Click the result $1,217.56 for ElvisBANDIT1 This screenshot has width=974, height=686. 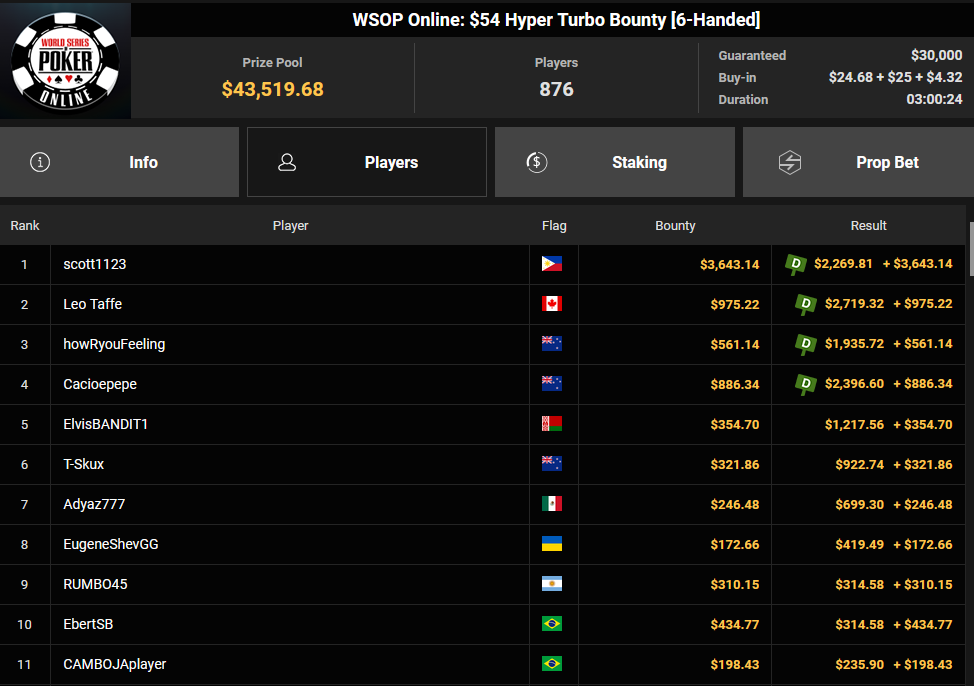[x=854, y=424]
